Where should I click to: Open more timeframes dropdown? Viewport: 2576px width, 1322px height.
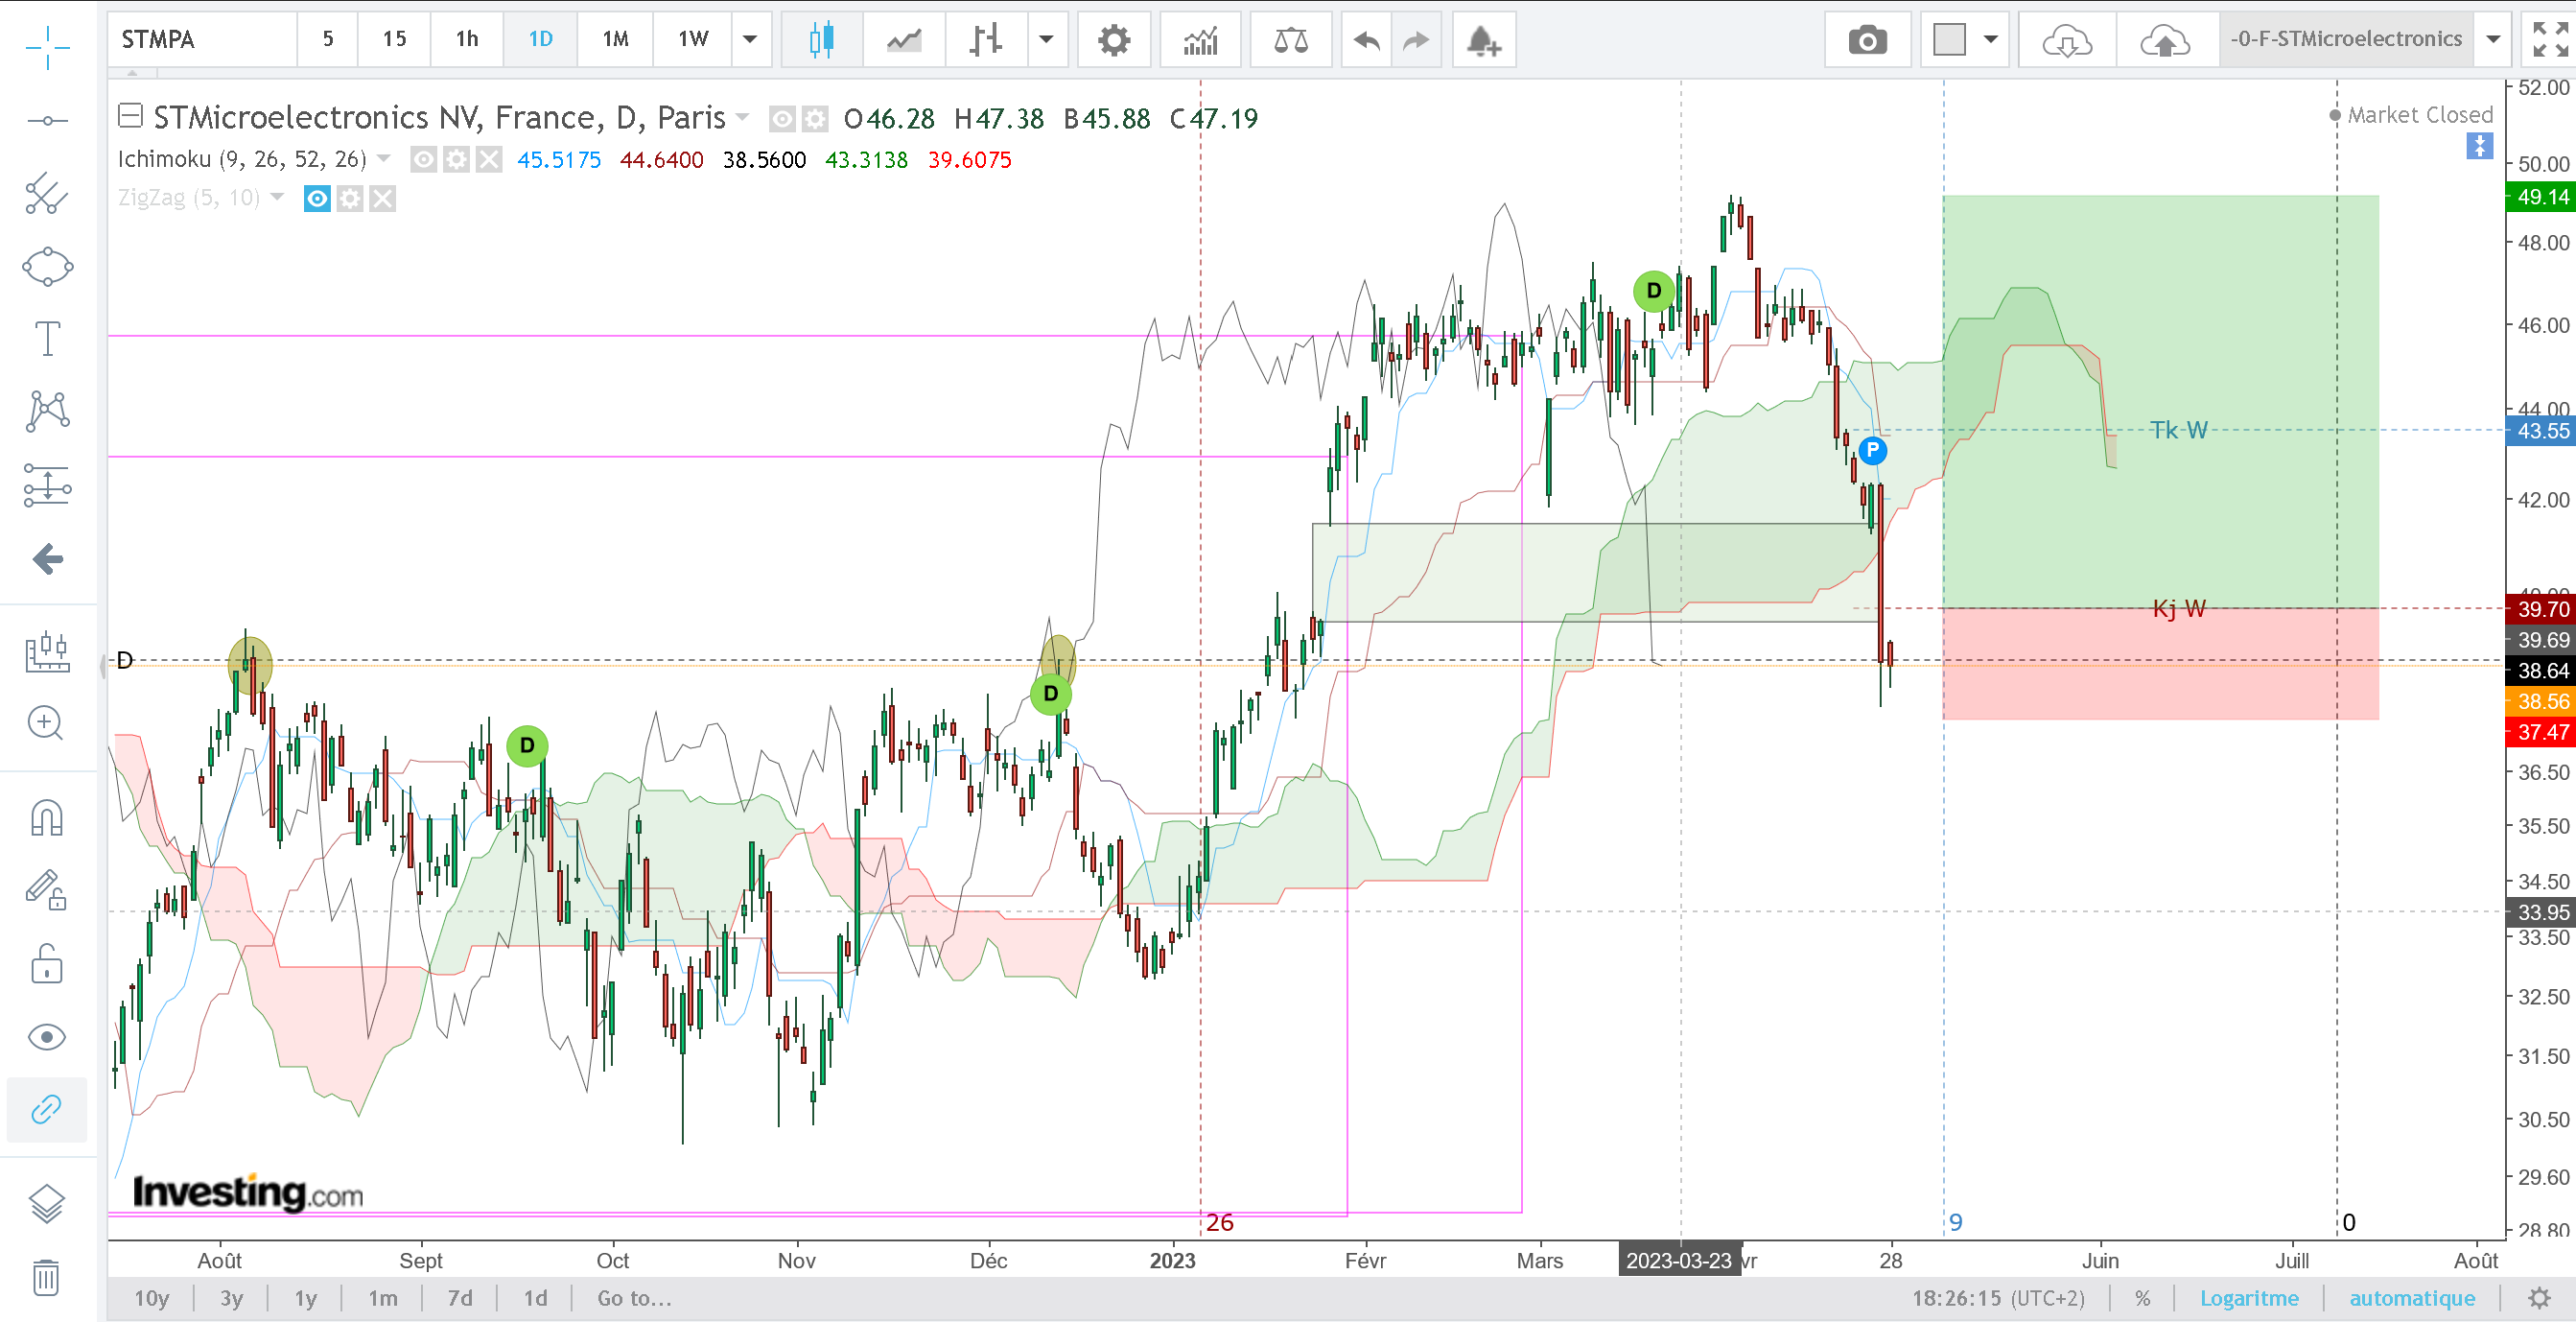(x=750, y=40)
